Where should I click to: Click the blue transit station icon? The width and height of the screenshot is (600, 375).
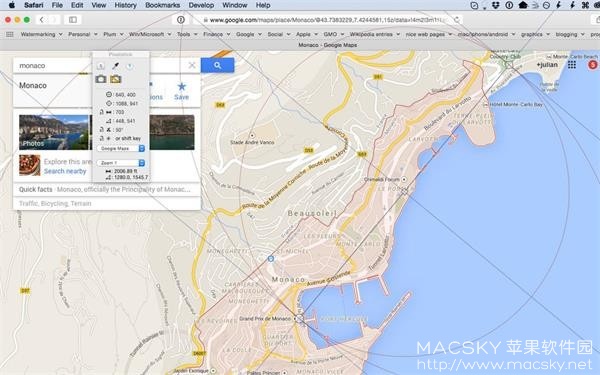click(271, 259)
